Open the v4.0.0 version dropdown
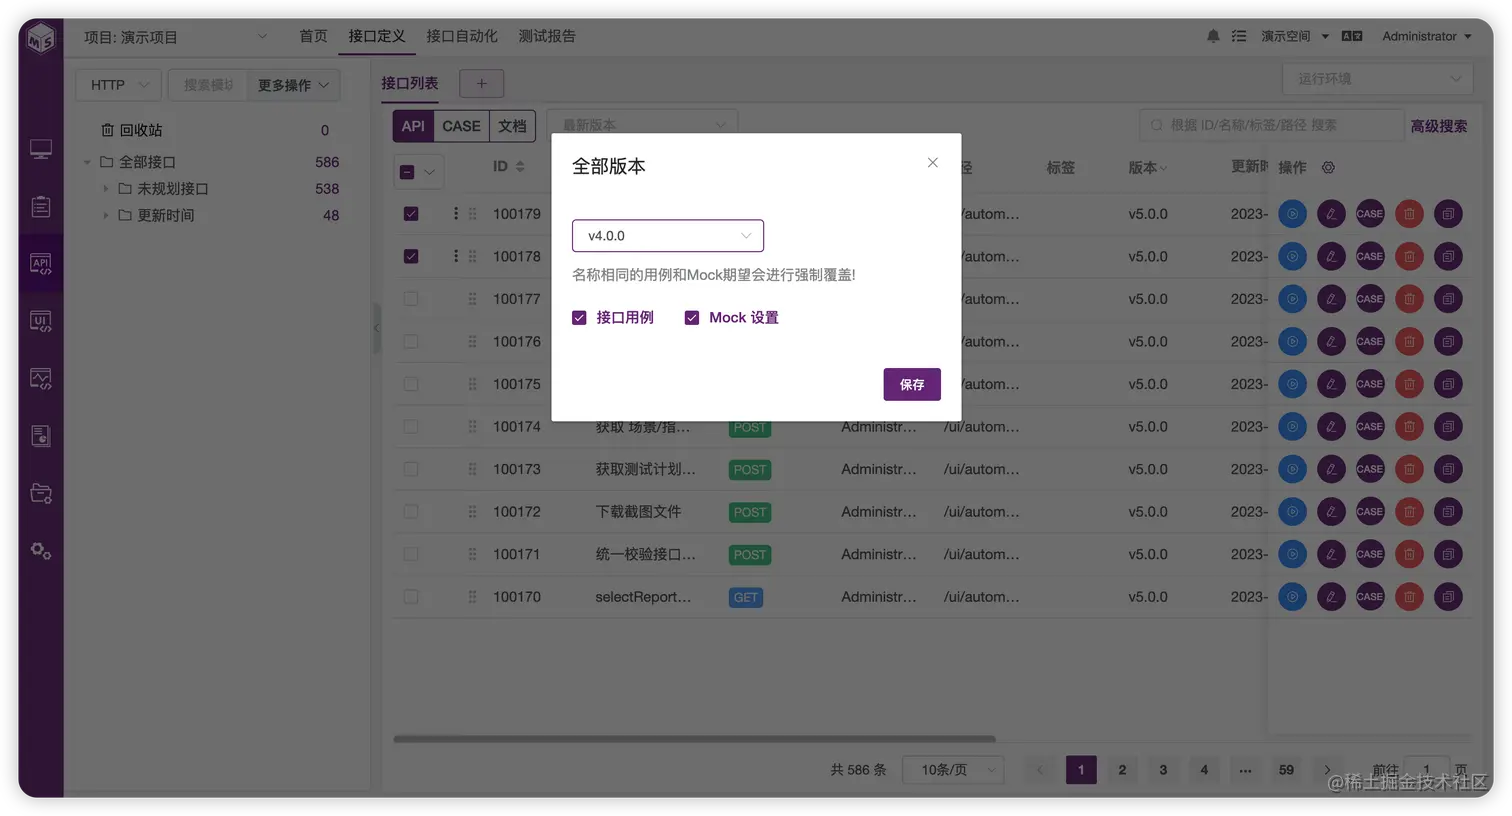This screenshot has width=1512, height=816. [x=667, y=235]
